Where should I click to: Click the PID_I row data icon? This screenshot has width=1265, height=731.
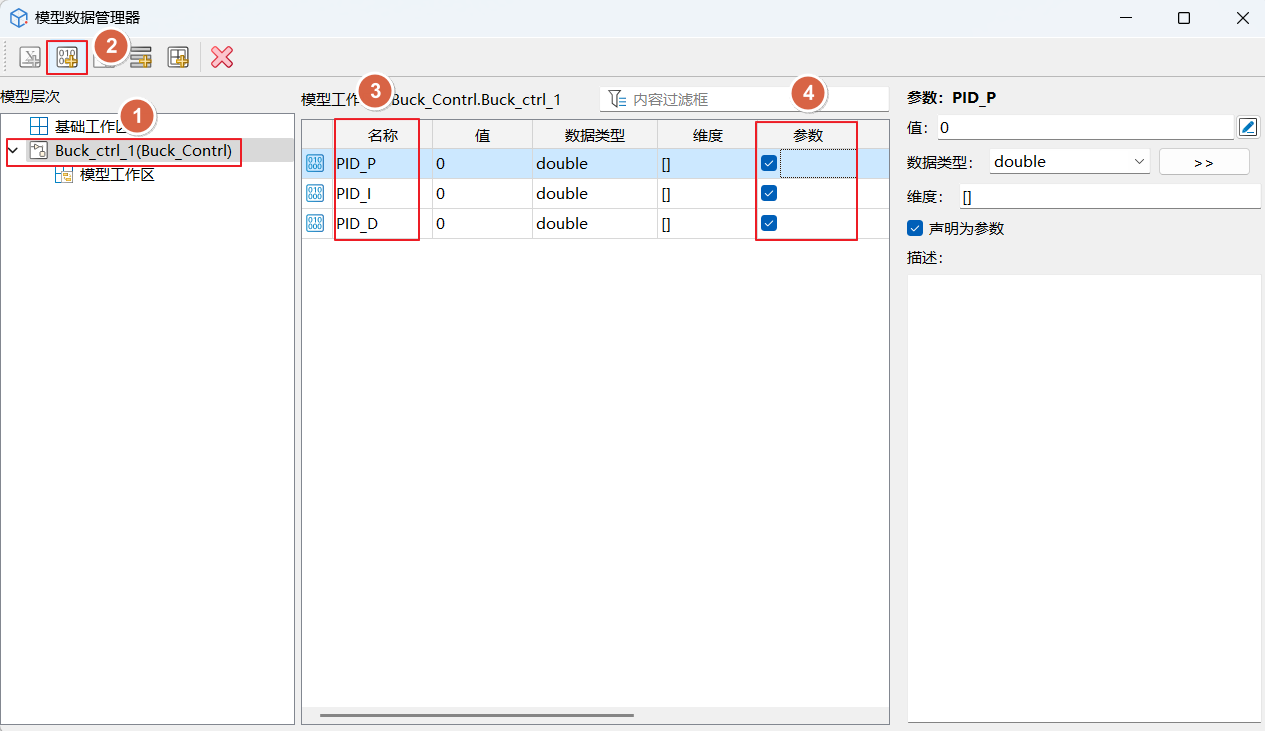coord(315,194)
